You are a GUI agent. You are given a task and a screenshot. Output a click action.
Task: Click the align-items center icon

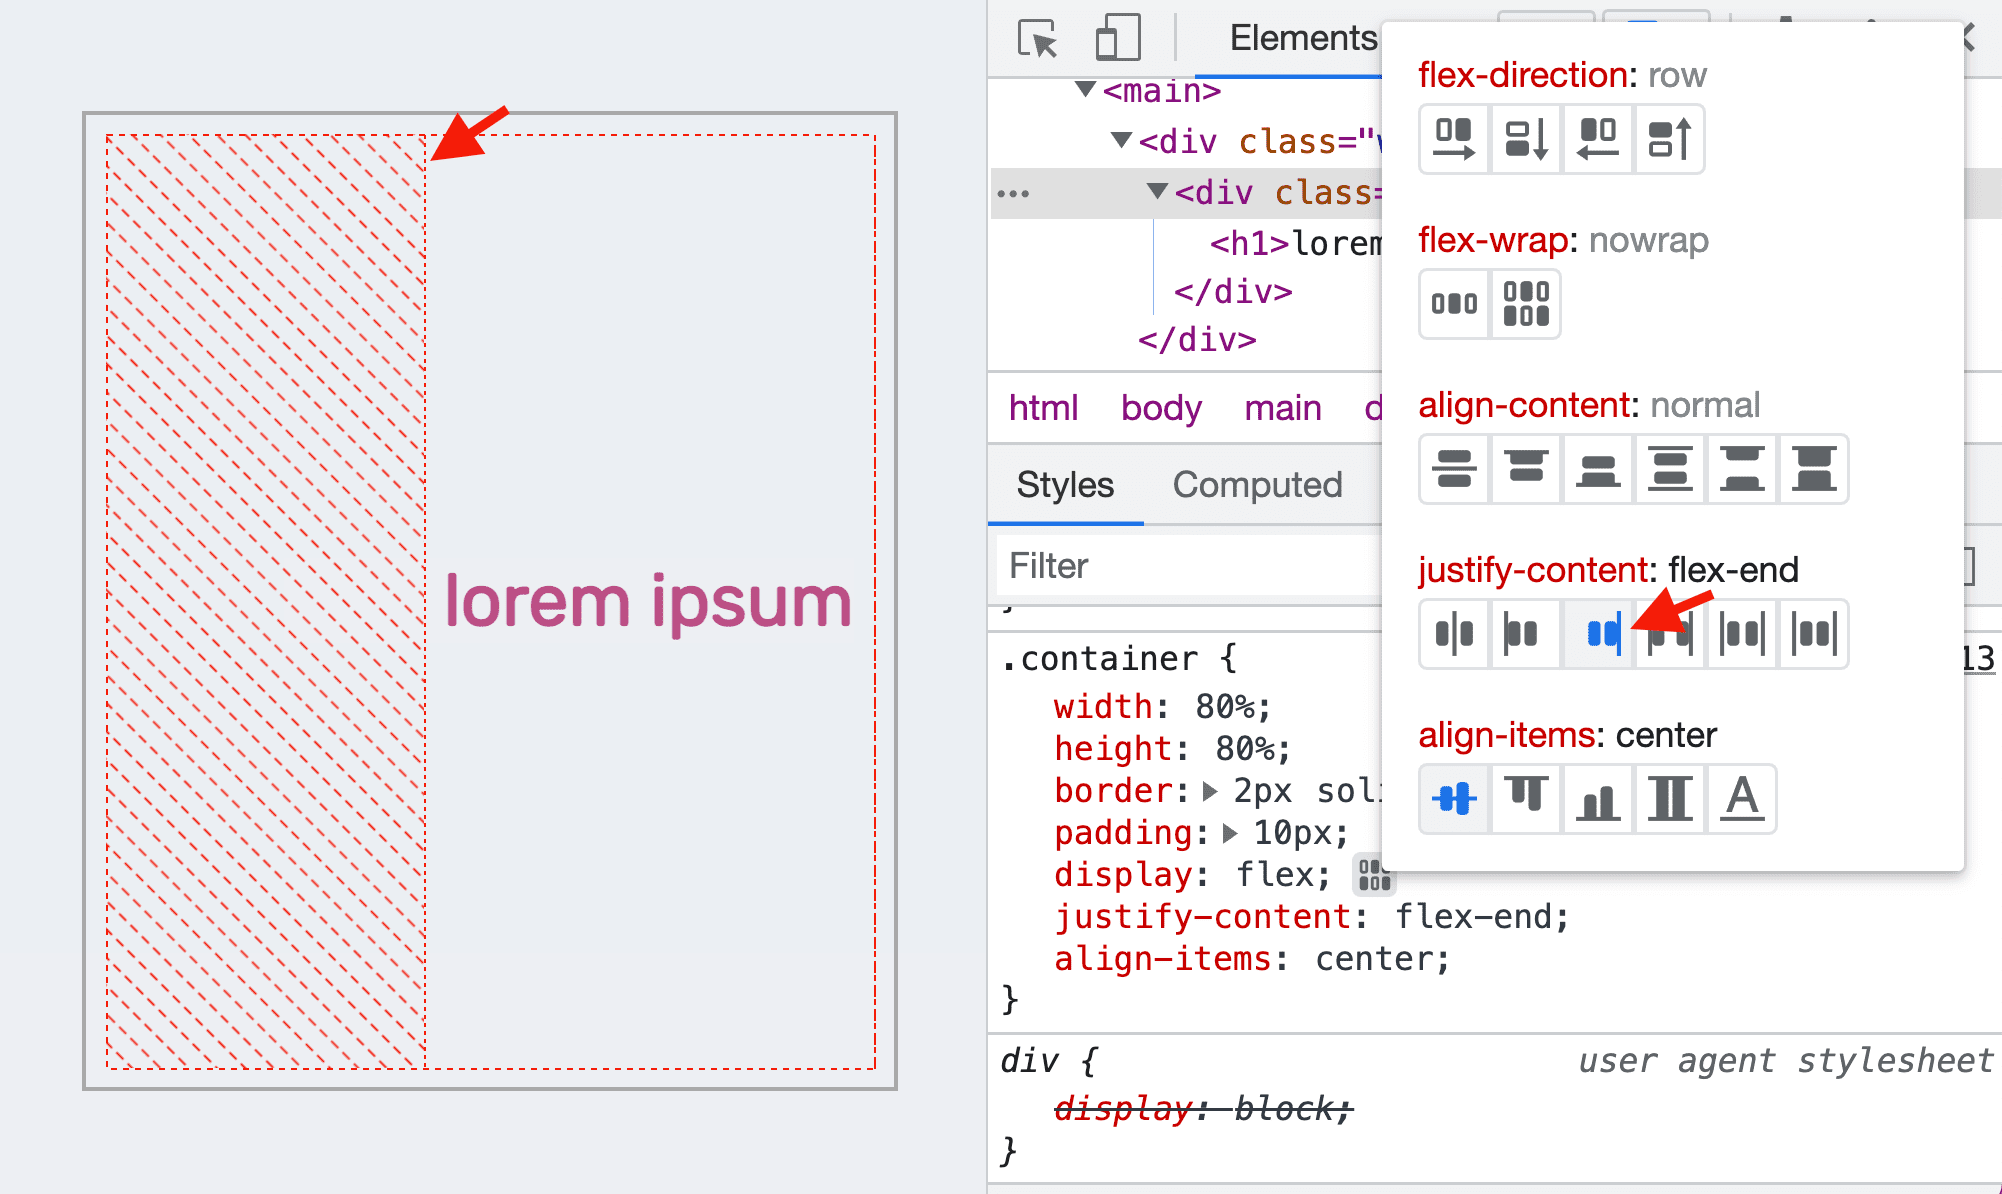pyautogui.click(x=1454, y=797)
